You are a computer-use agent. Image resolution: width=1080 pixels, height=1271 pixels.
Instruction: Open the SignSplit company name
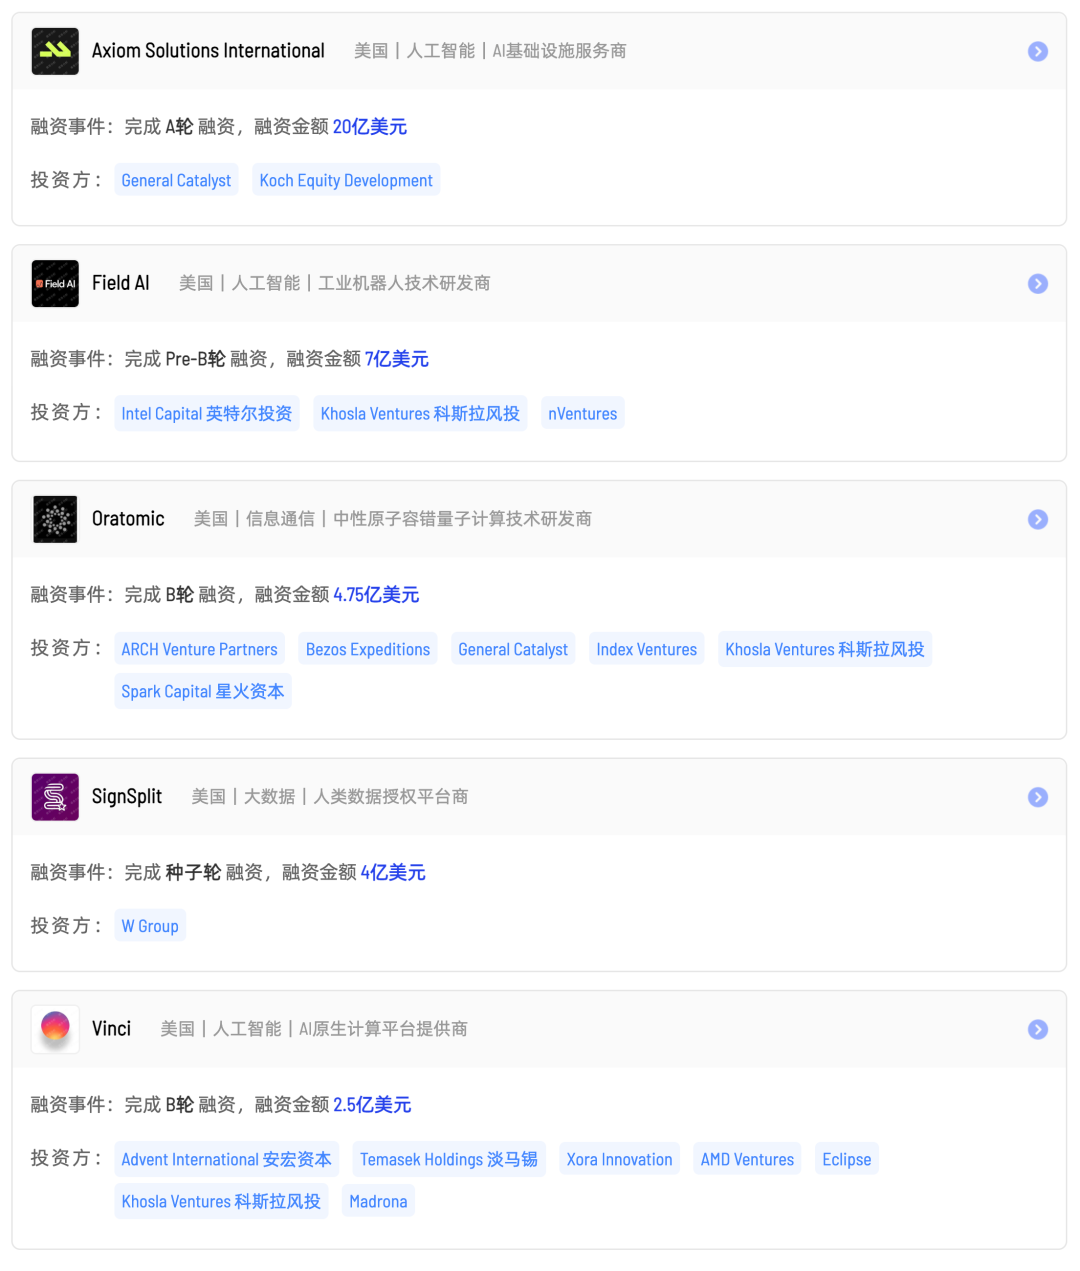127,797
